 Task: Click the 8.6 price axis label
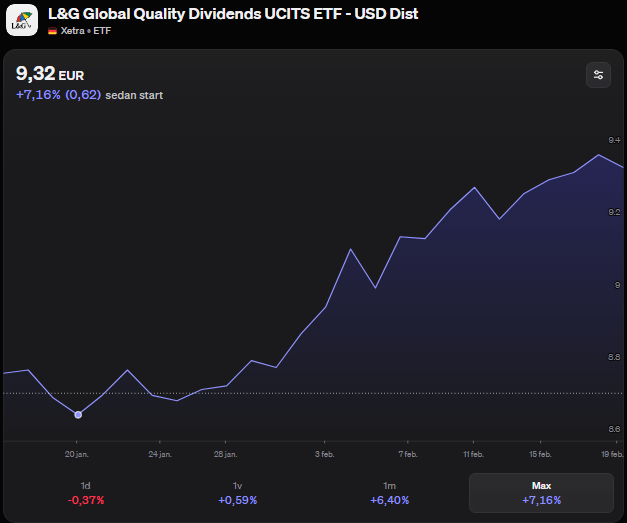(x=614, y=429)
